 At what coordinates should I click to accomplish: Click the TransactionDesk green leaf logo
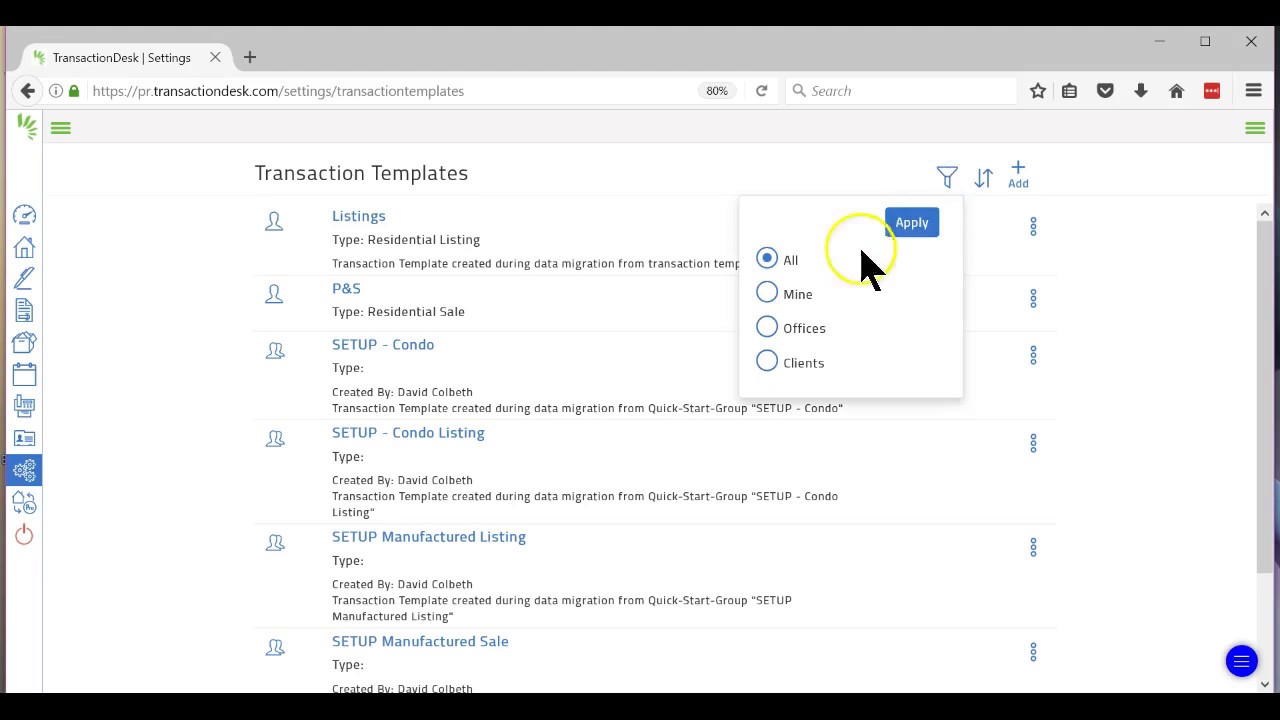[x=27, y=126]
